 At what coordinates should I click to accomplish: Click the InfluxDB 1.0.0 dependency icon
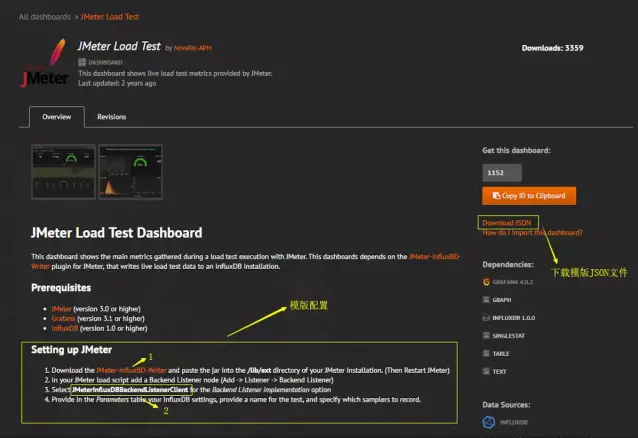[x=486, y=318]
